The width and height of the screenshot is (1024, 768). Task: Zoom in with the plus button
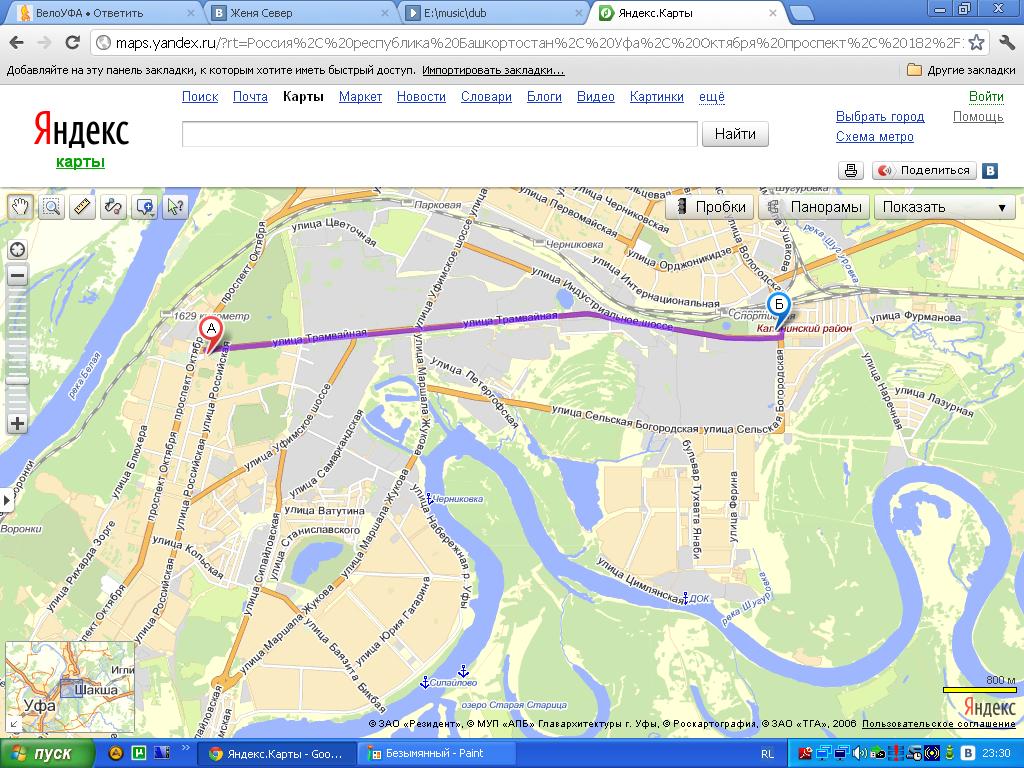coord(18,423)
